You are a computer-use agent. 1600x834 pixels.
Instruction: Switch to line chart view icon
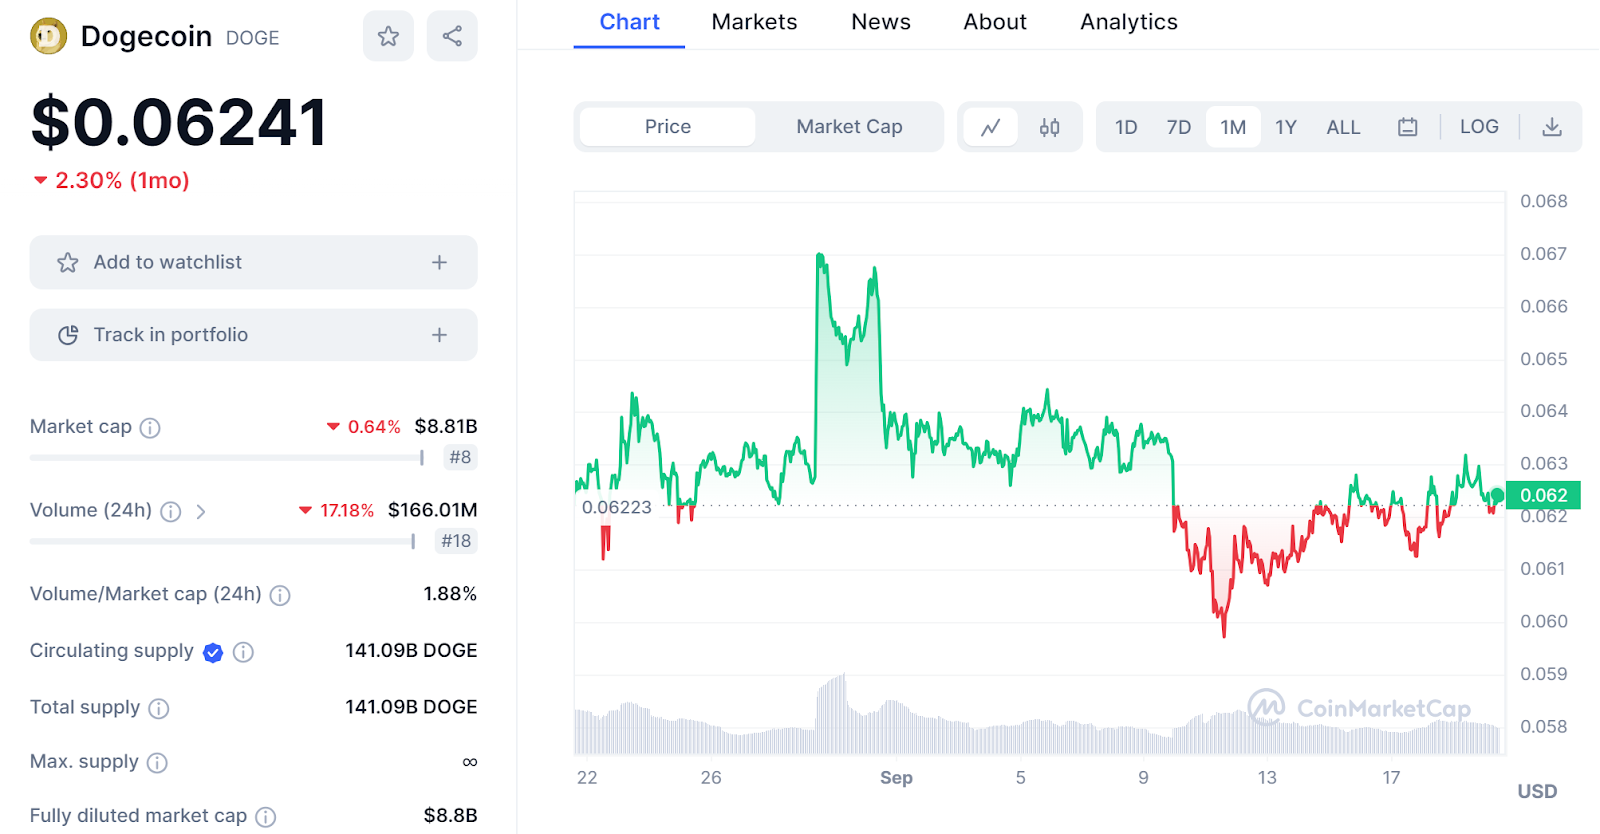click(x=991, y=127)
